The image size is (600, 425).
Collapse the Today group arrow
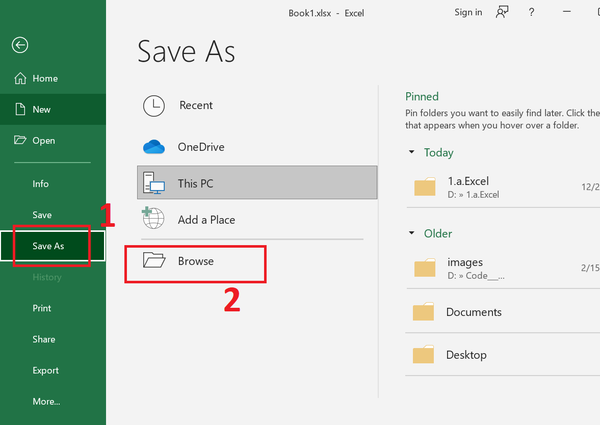tap(412, 152)
